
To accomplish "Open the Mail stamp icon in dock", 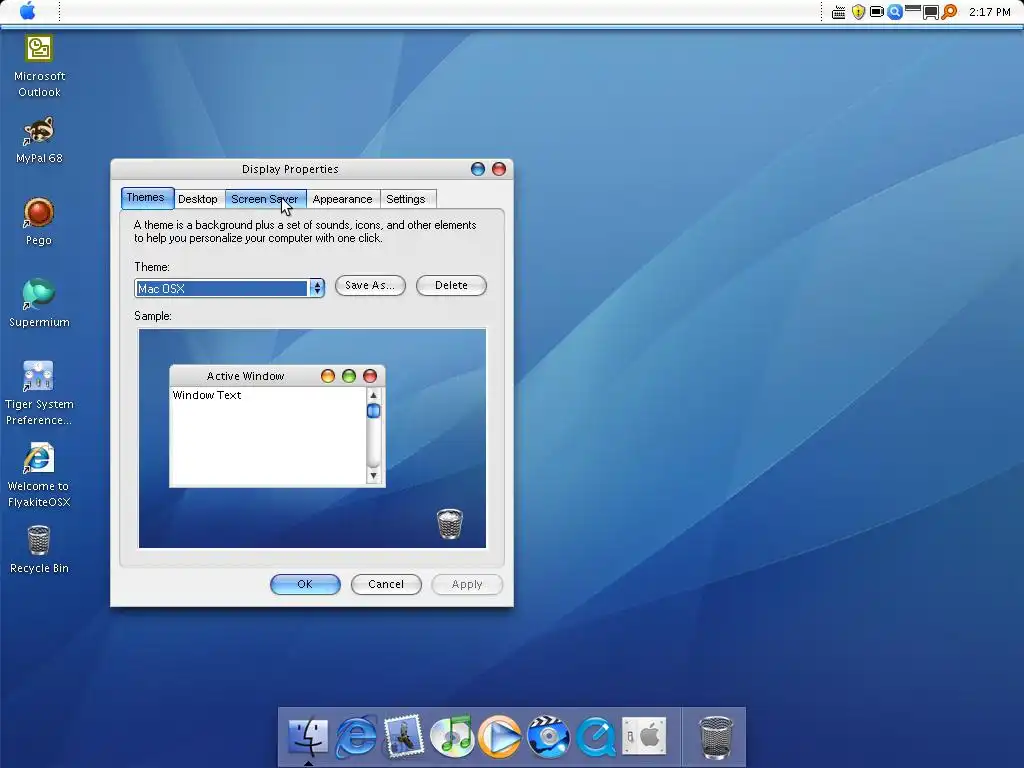I will pos(404,736).
